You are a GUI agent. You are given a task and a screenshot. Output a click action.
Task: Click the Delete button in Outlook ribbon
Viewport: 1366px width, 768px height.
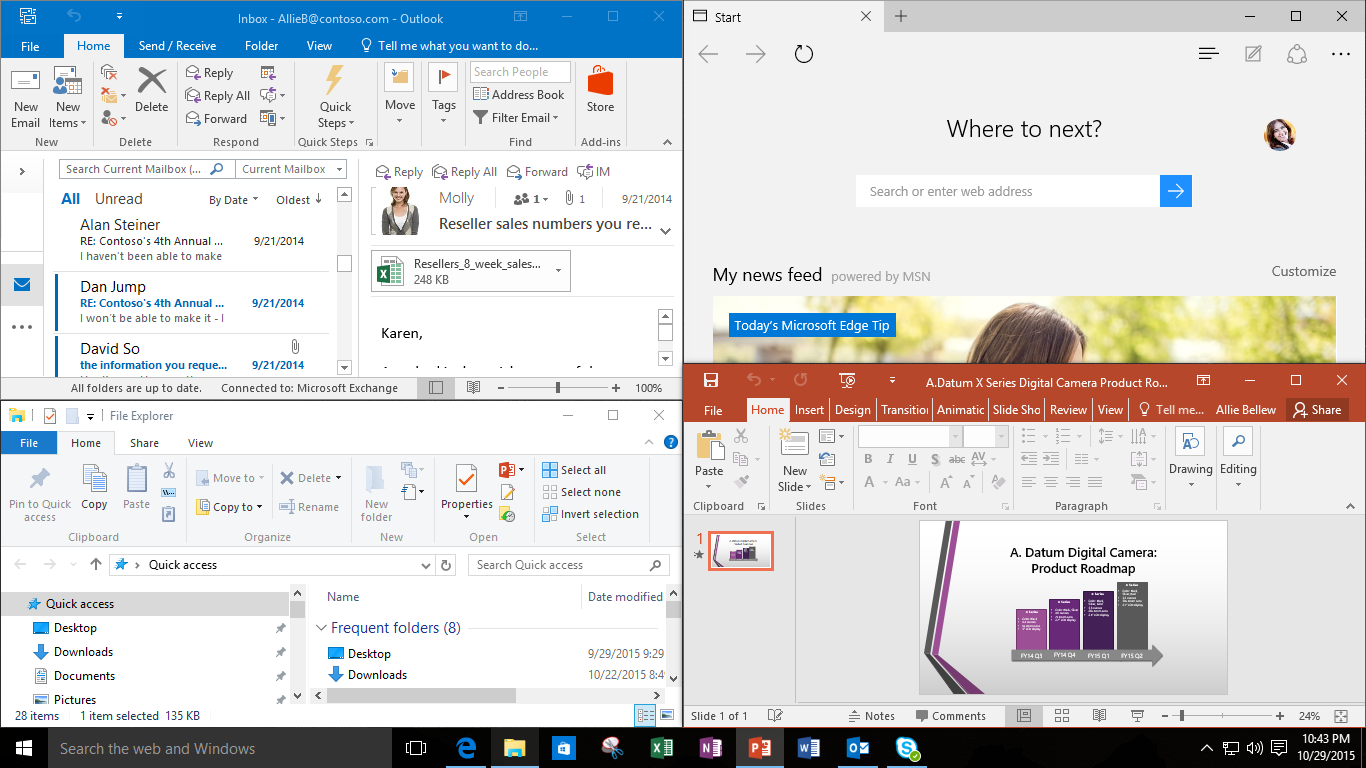click(151, 89)
